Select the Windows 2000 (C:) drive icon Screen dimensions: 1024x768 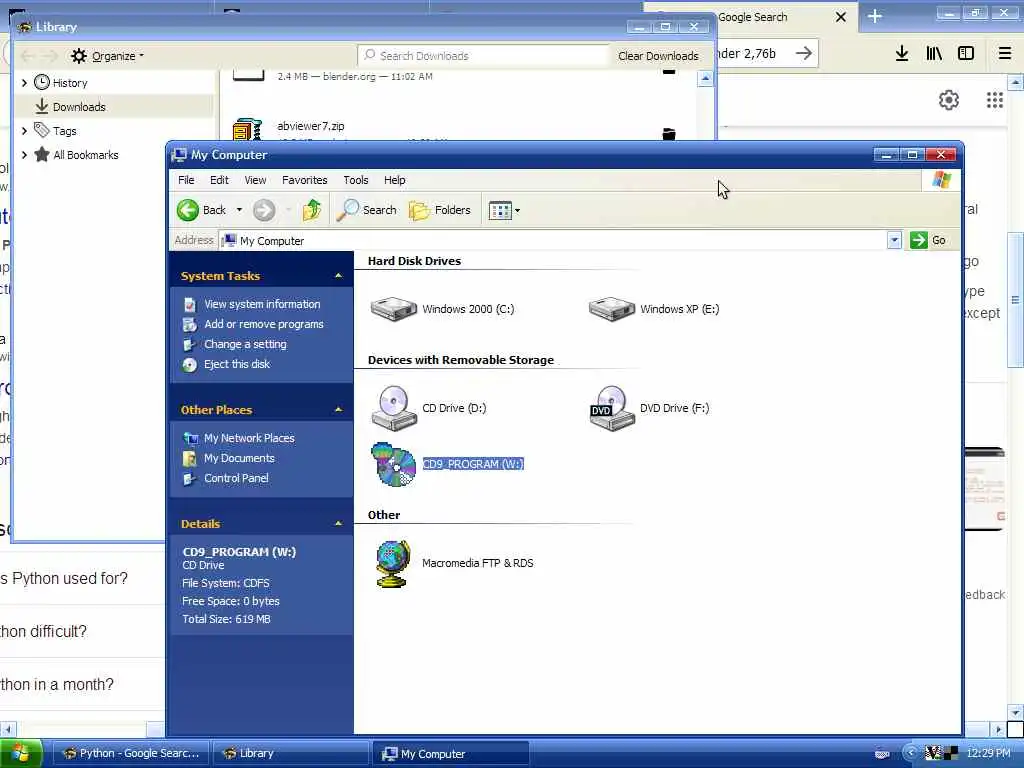[x=393, y=309]
